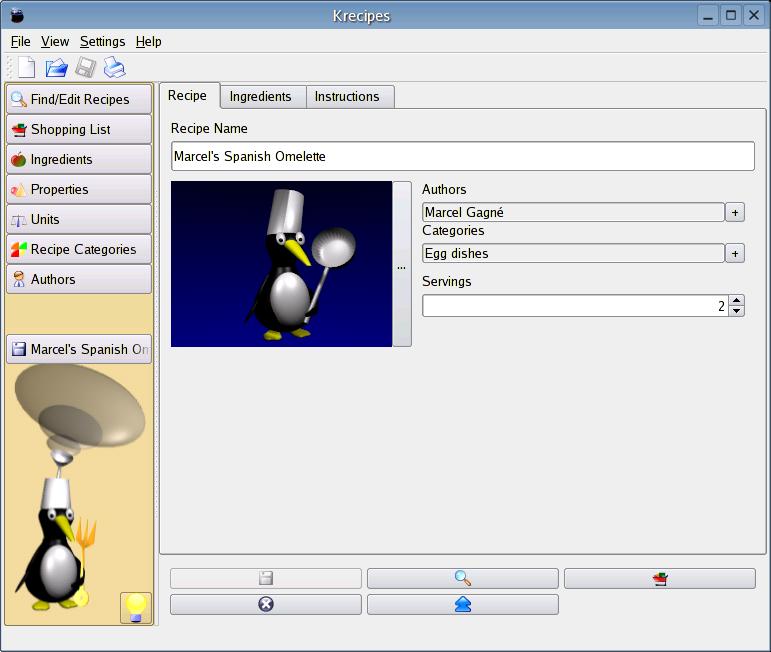Open the Find/Edit Recipes panel
Viewport: 771px width, 652px height.
(79, 99)
